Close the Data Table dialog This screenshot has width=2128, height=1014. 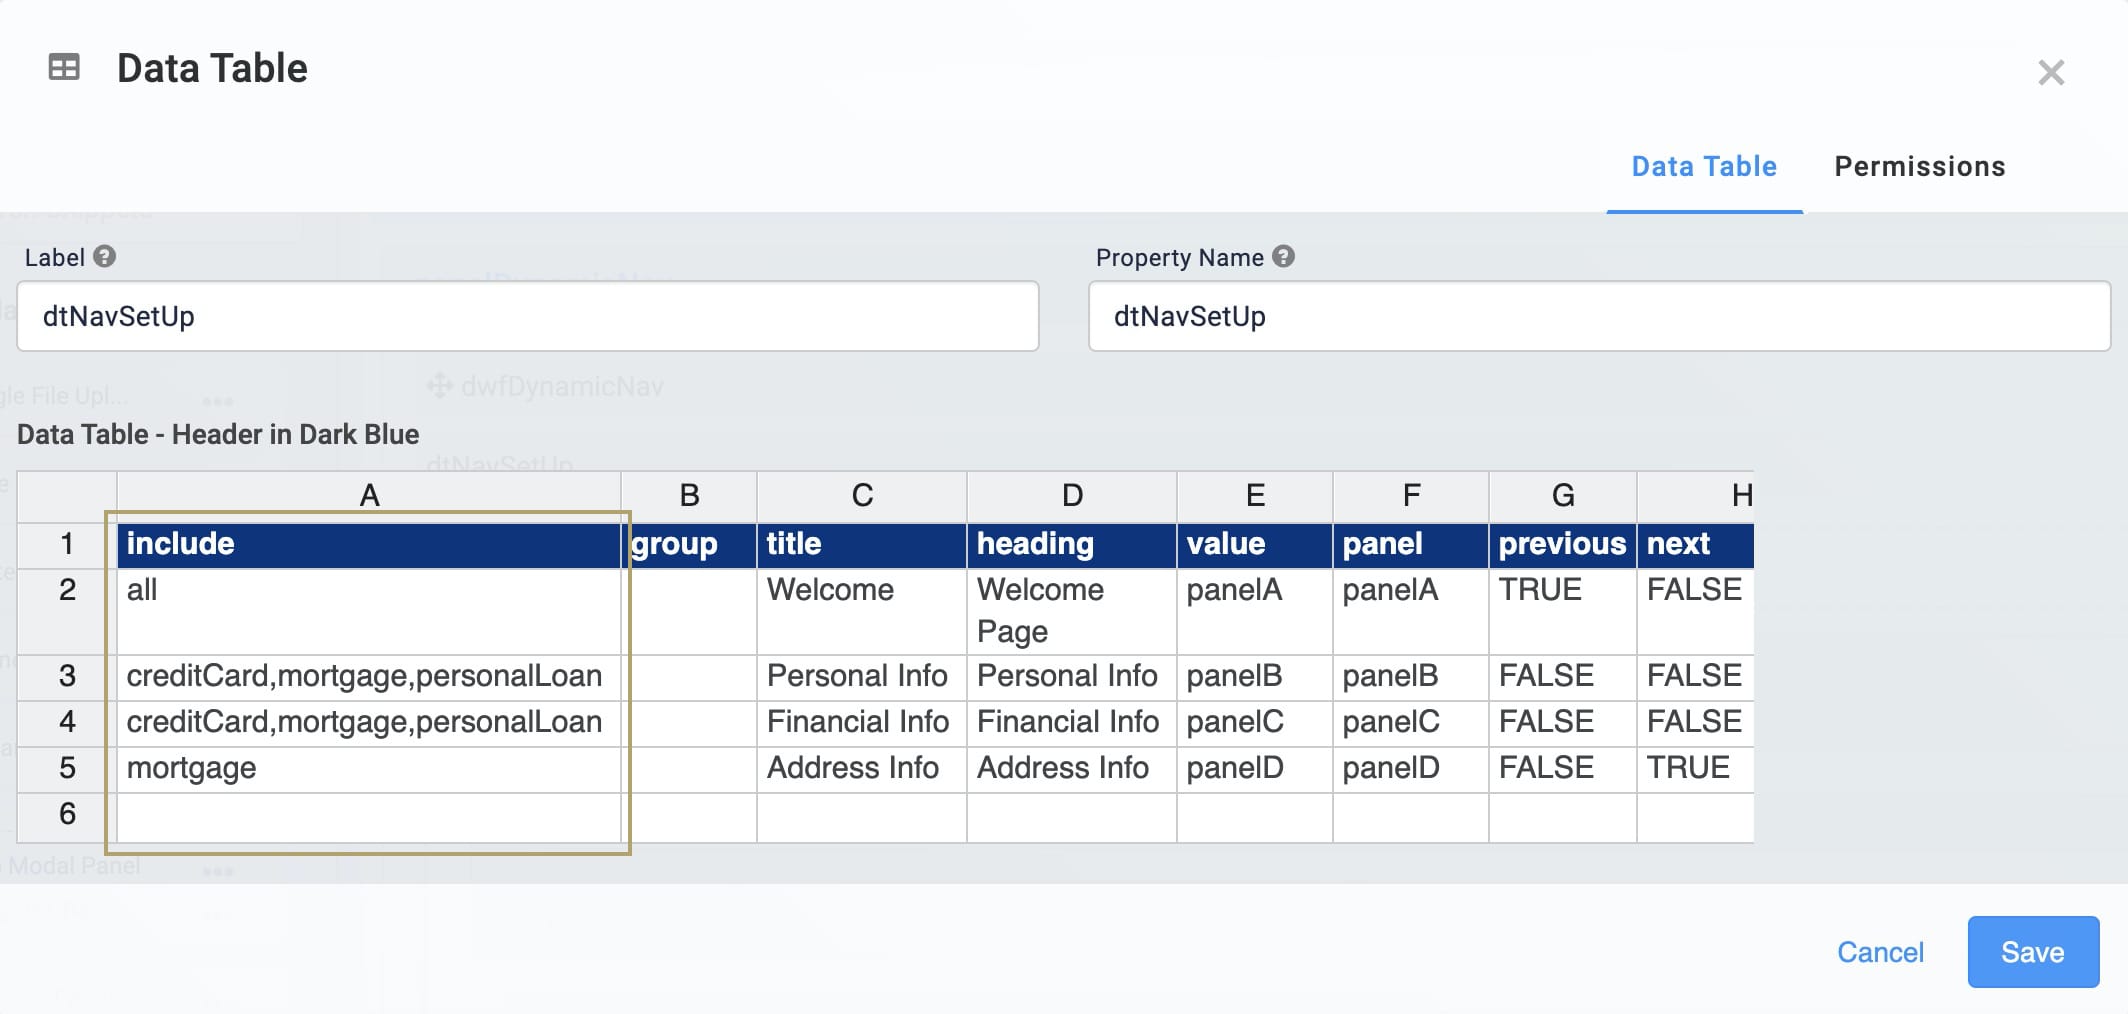tap(2051, 72)
